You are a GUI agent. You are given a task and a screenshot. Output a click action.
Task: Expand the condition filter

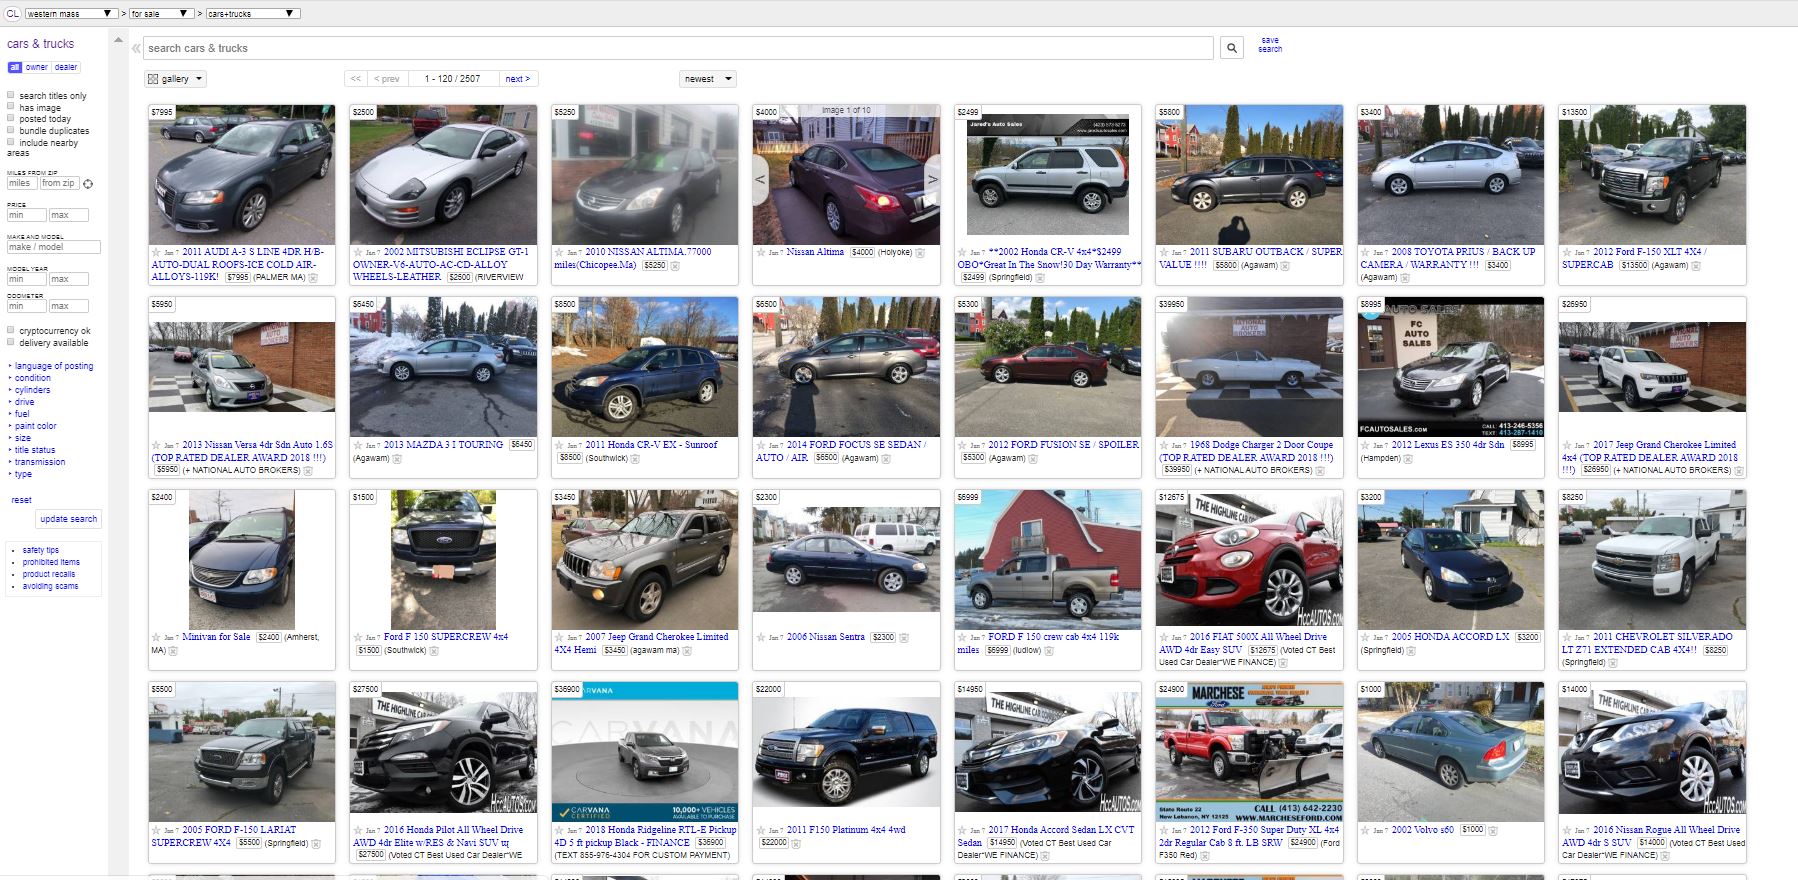point(32,378)
